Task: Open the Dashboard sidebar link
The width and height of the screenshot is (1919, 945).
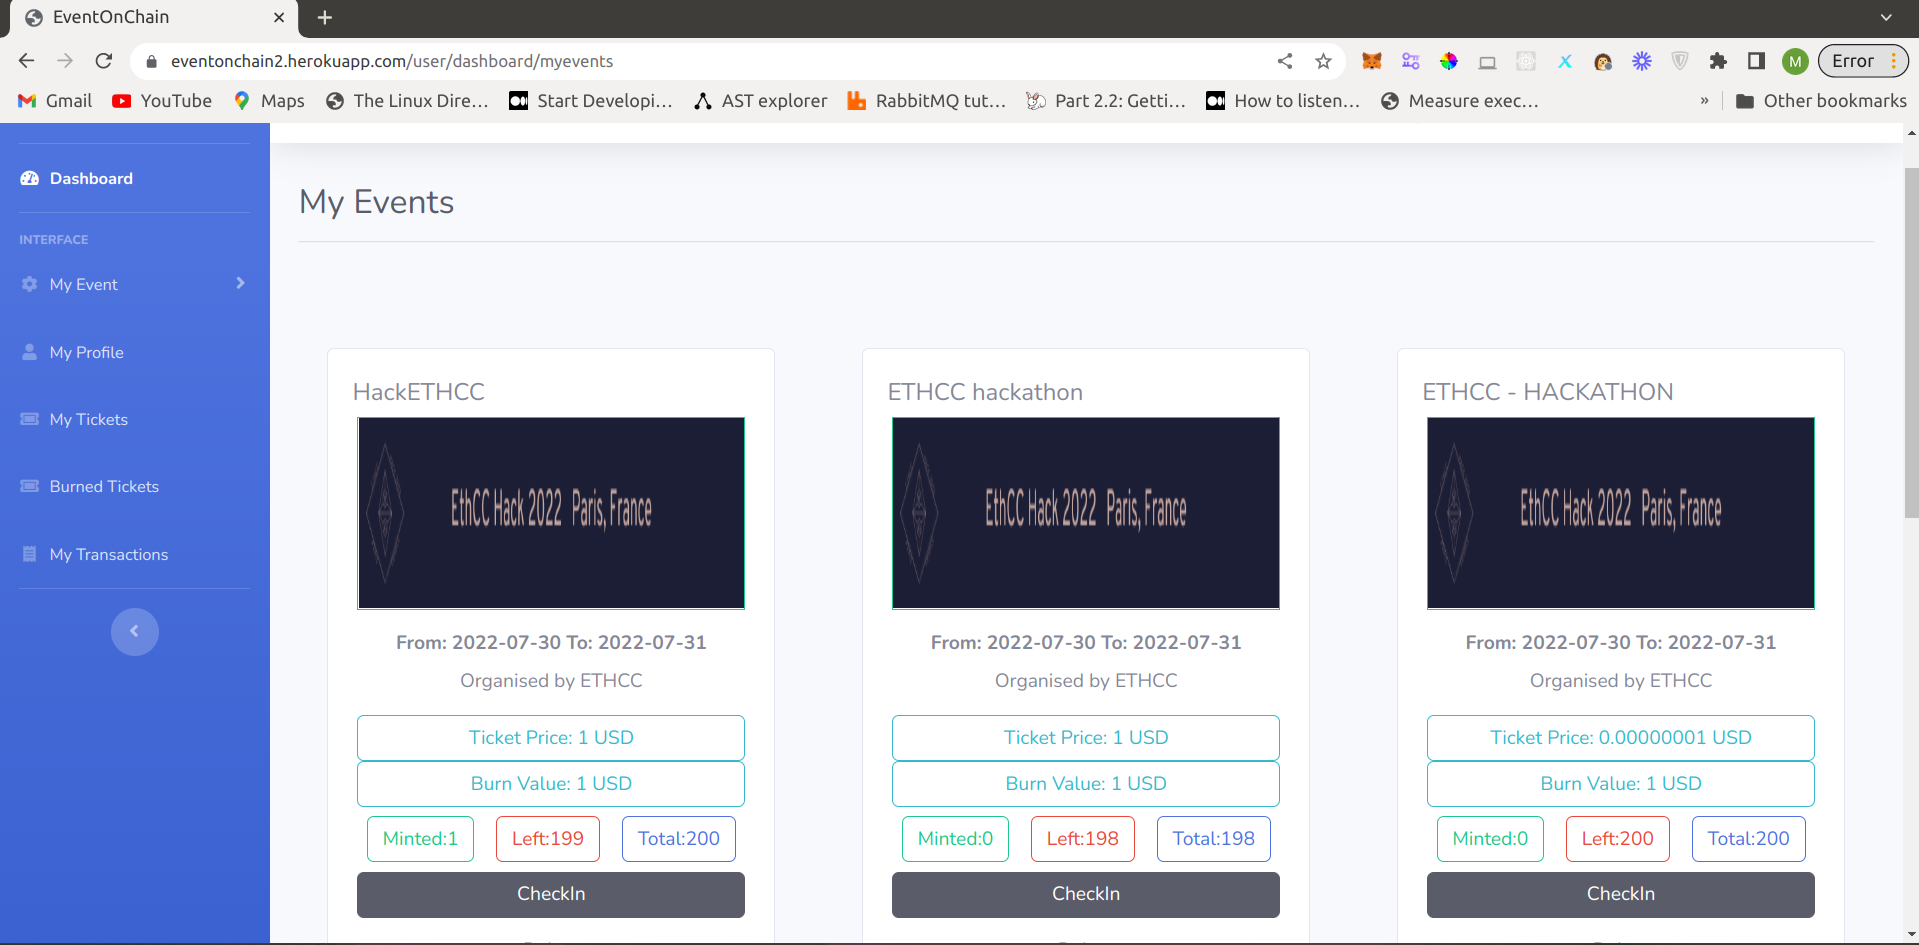Action: (90, 178)
